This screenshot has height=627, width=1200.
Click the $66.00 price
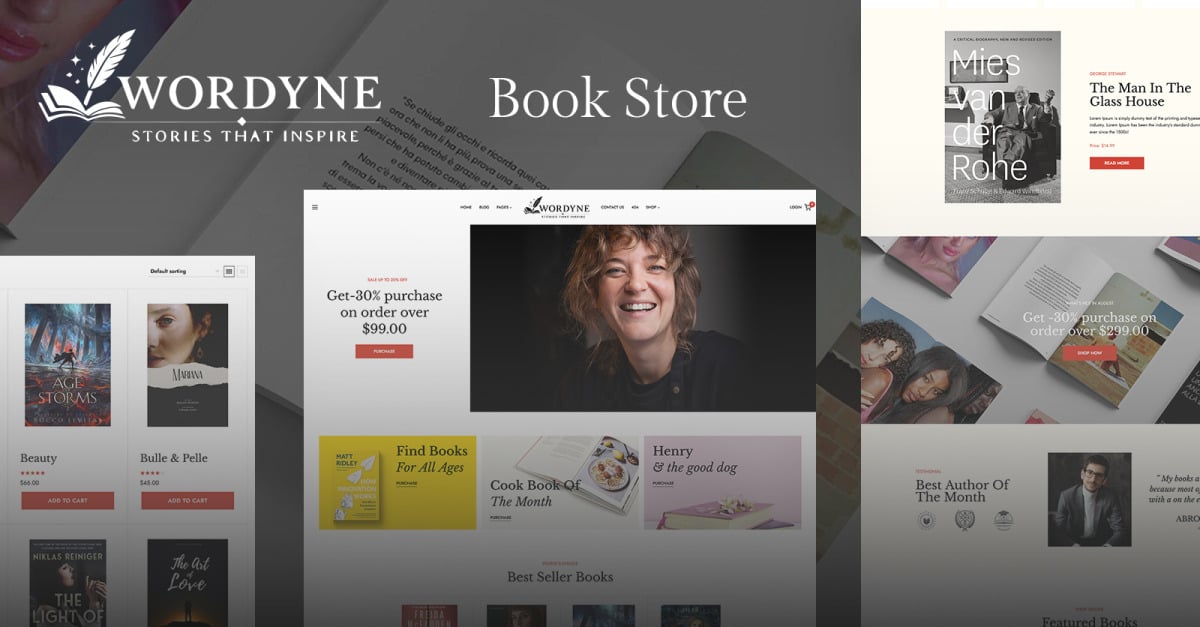30,482
